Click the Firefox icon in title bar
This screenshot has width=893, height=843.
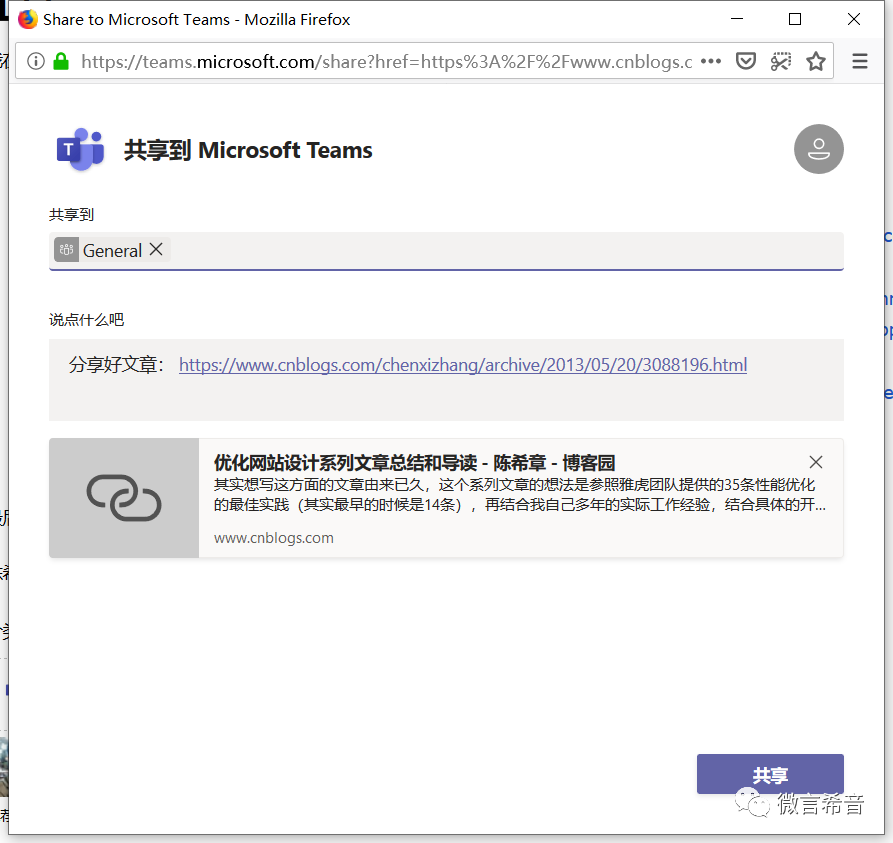click(x=27, y=19)
